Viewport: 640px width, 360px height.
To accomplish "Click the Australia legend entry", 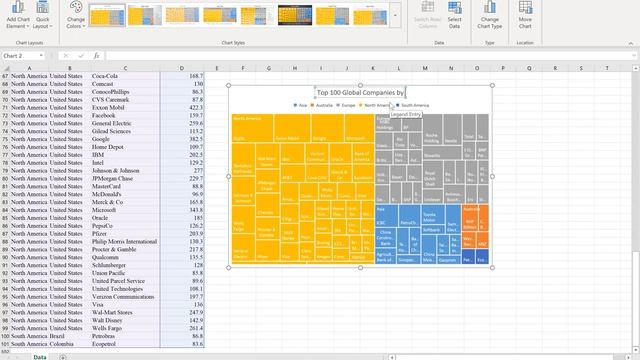I will [x=322, y=105].
